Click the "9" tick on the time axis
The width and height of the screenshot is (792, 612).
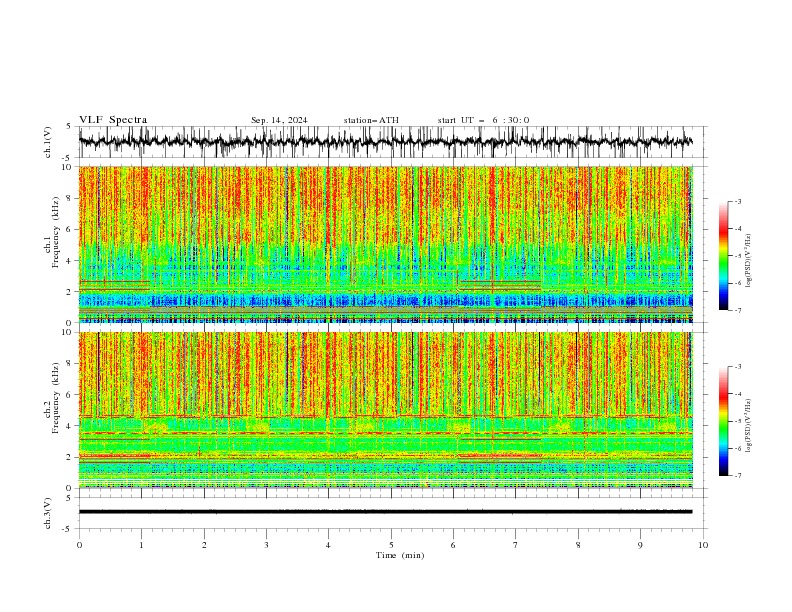640,545
